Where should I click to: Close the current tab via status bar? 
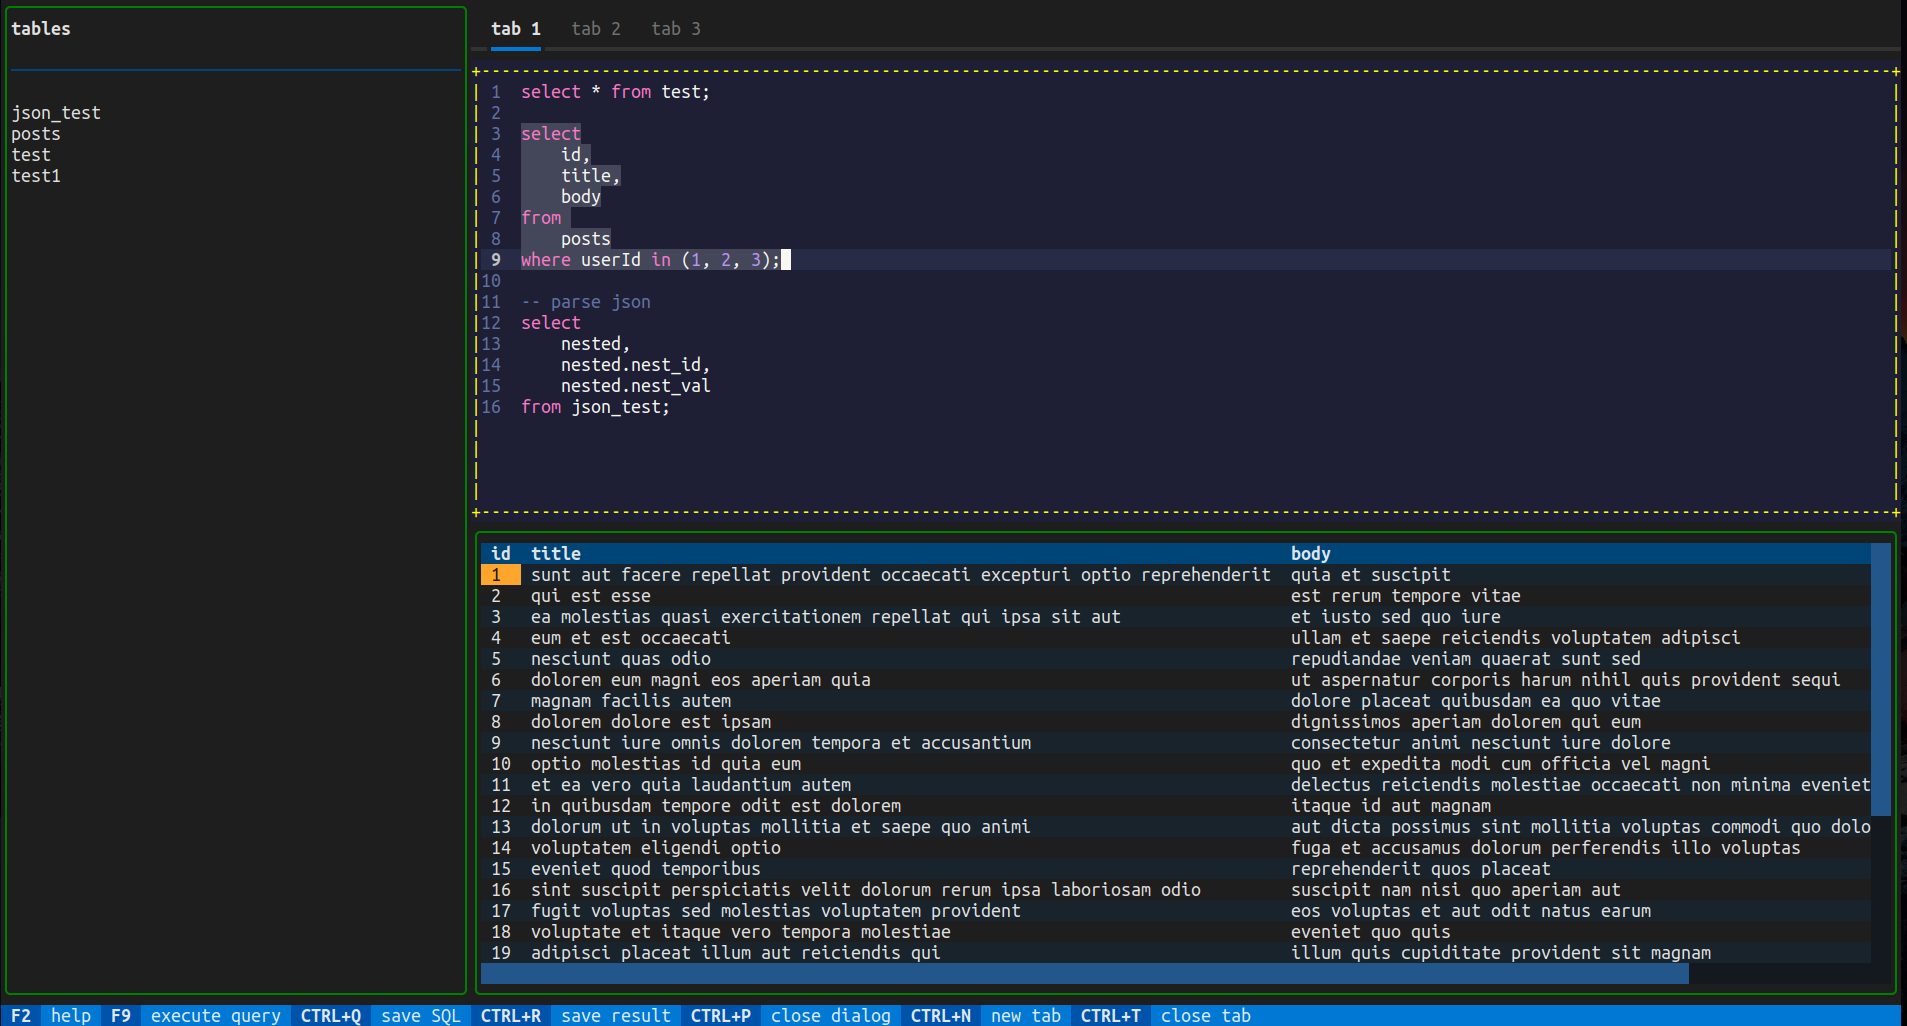pyautogui.click(x=1205, y=1015)
